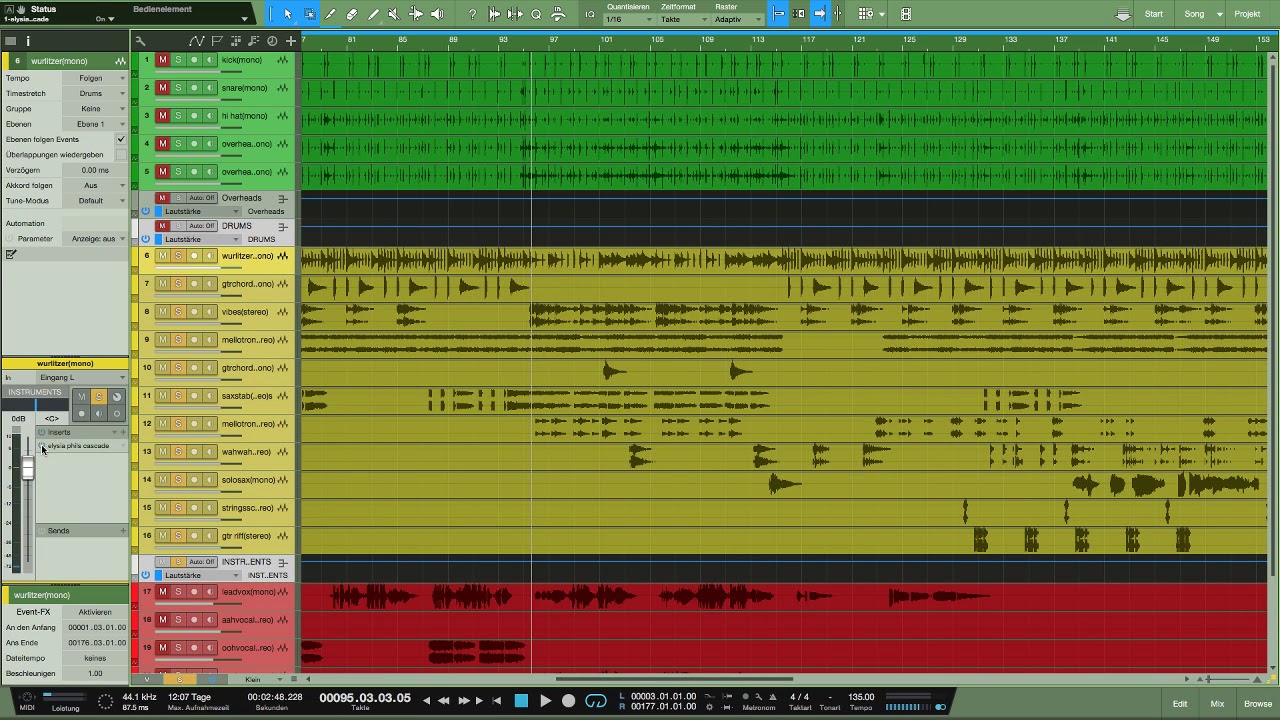The width and height of the screenshot is (1280, 720).
Task: Select the Range tool
Action: [x=309, y=14]
